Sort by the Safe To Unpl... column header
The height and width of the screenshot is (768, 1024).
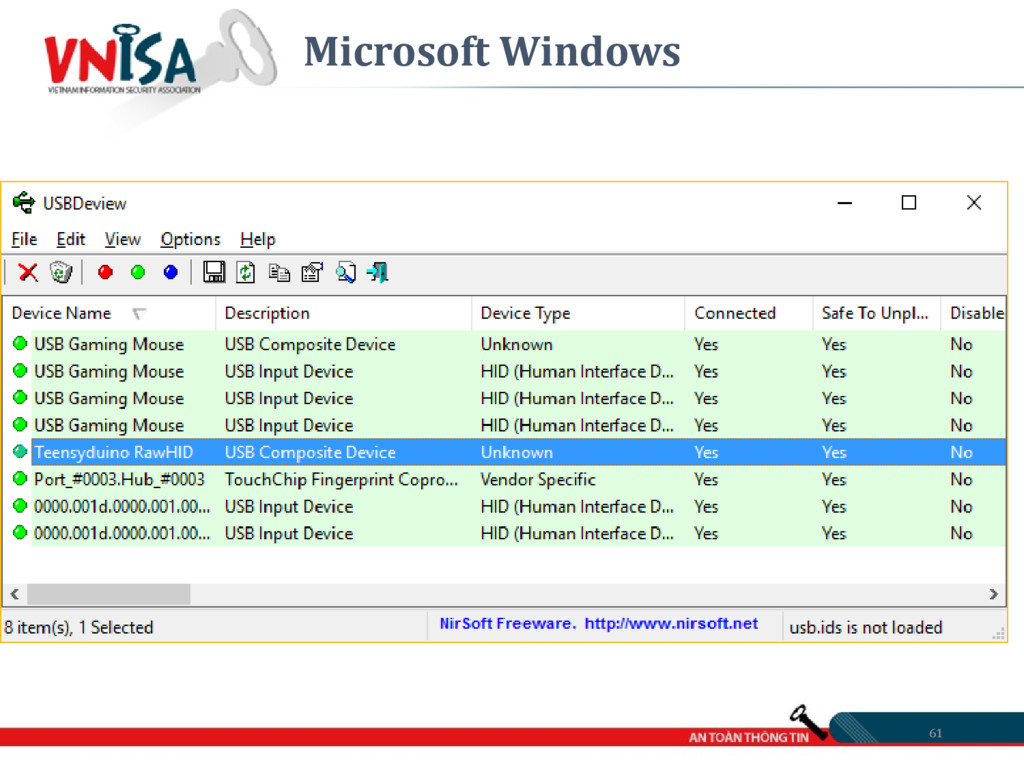tap(877, 313)
